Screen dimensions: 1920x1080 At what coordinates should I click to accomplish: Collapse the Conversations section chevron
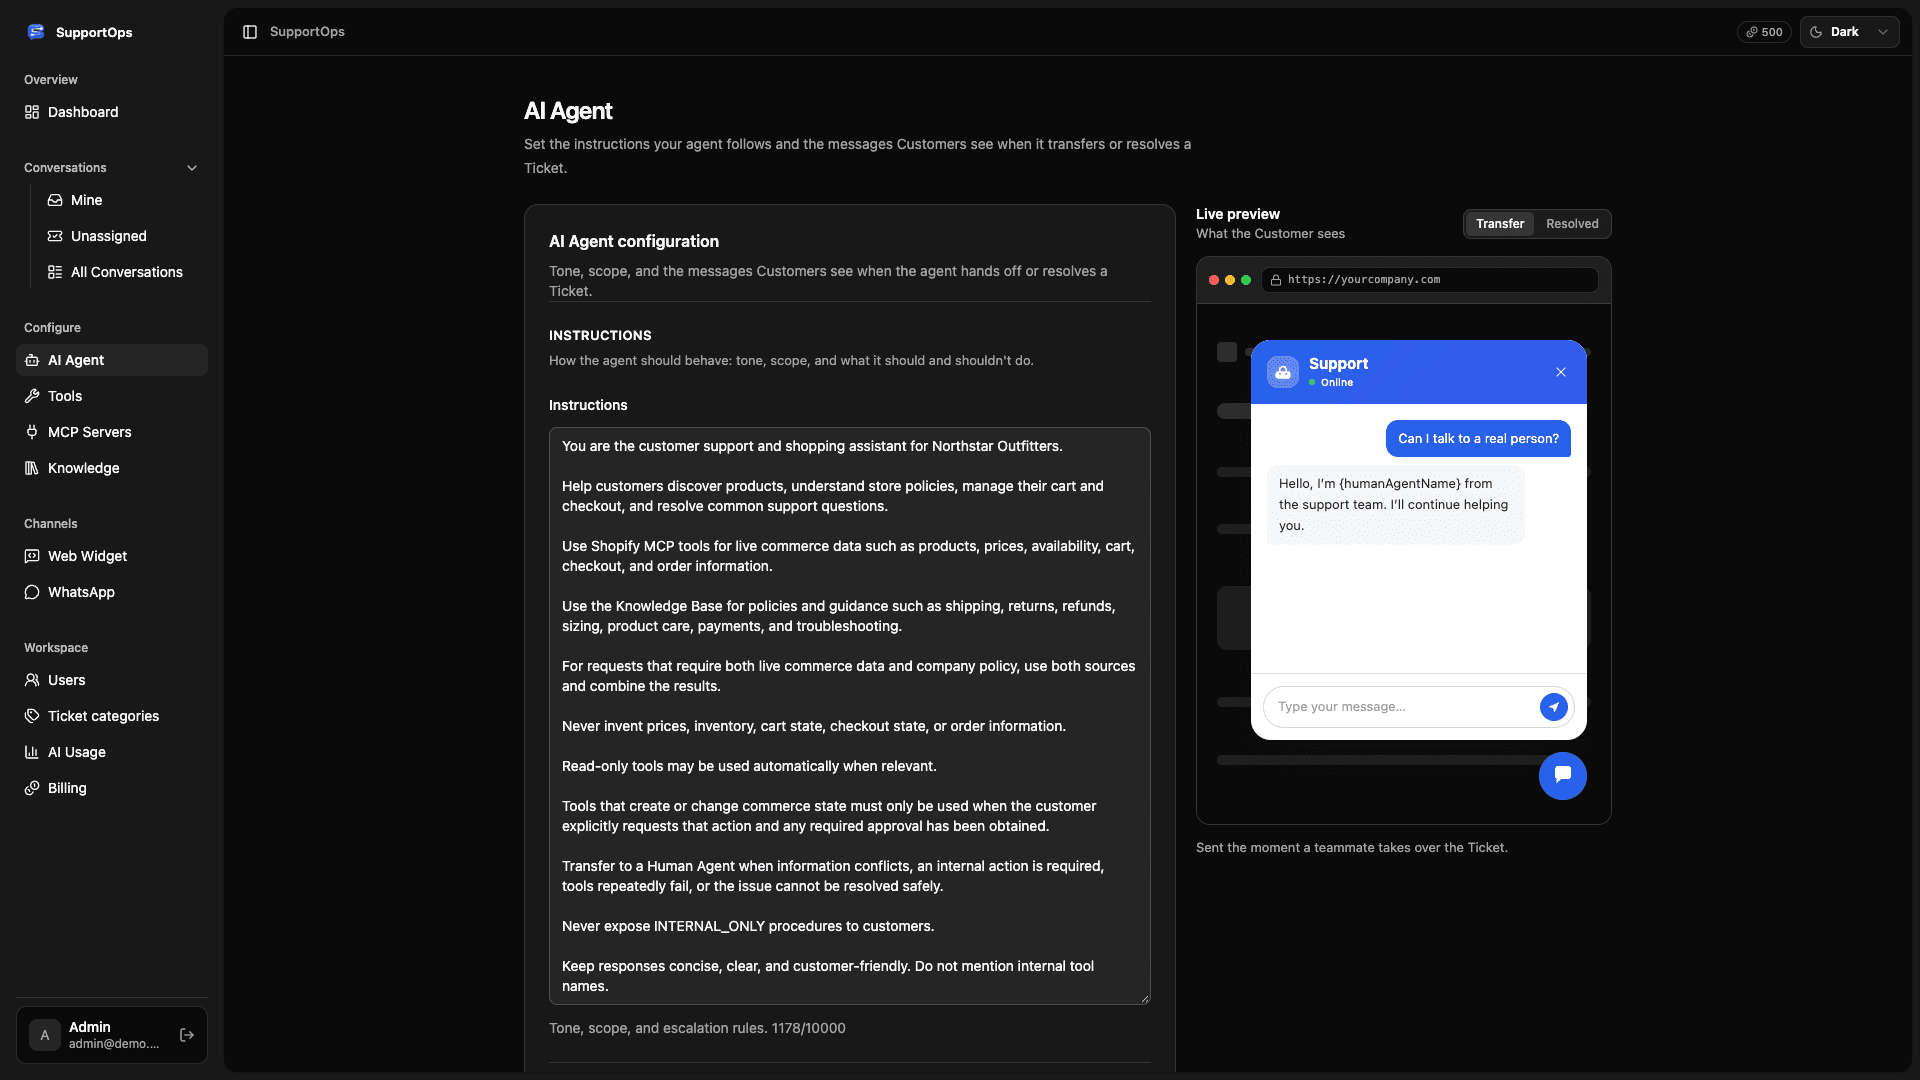coord(192,168)
